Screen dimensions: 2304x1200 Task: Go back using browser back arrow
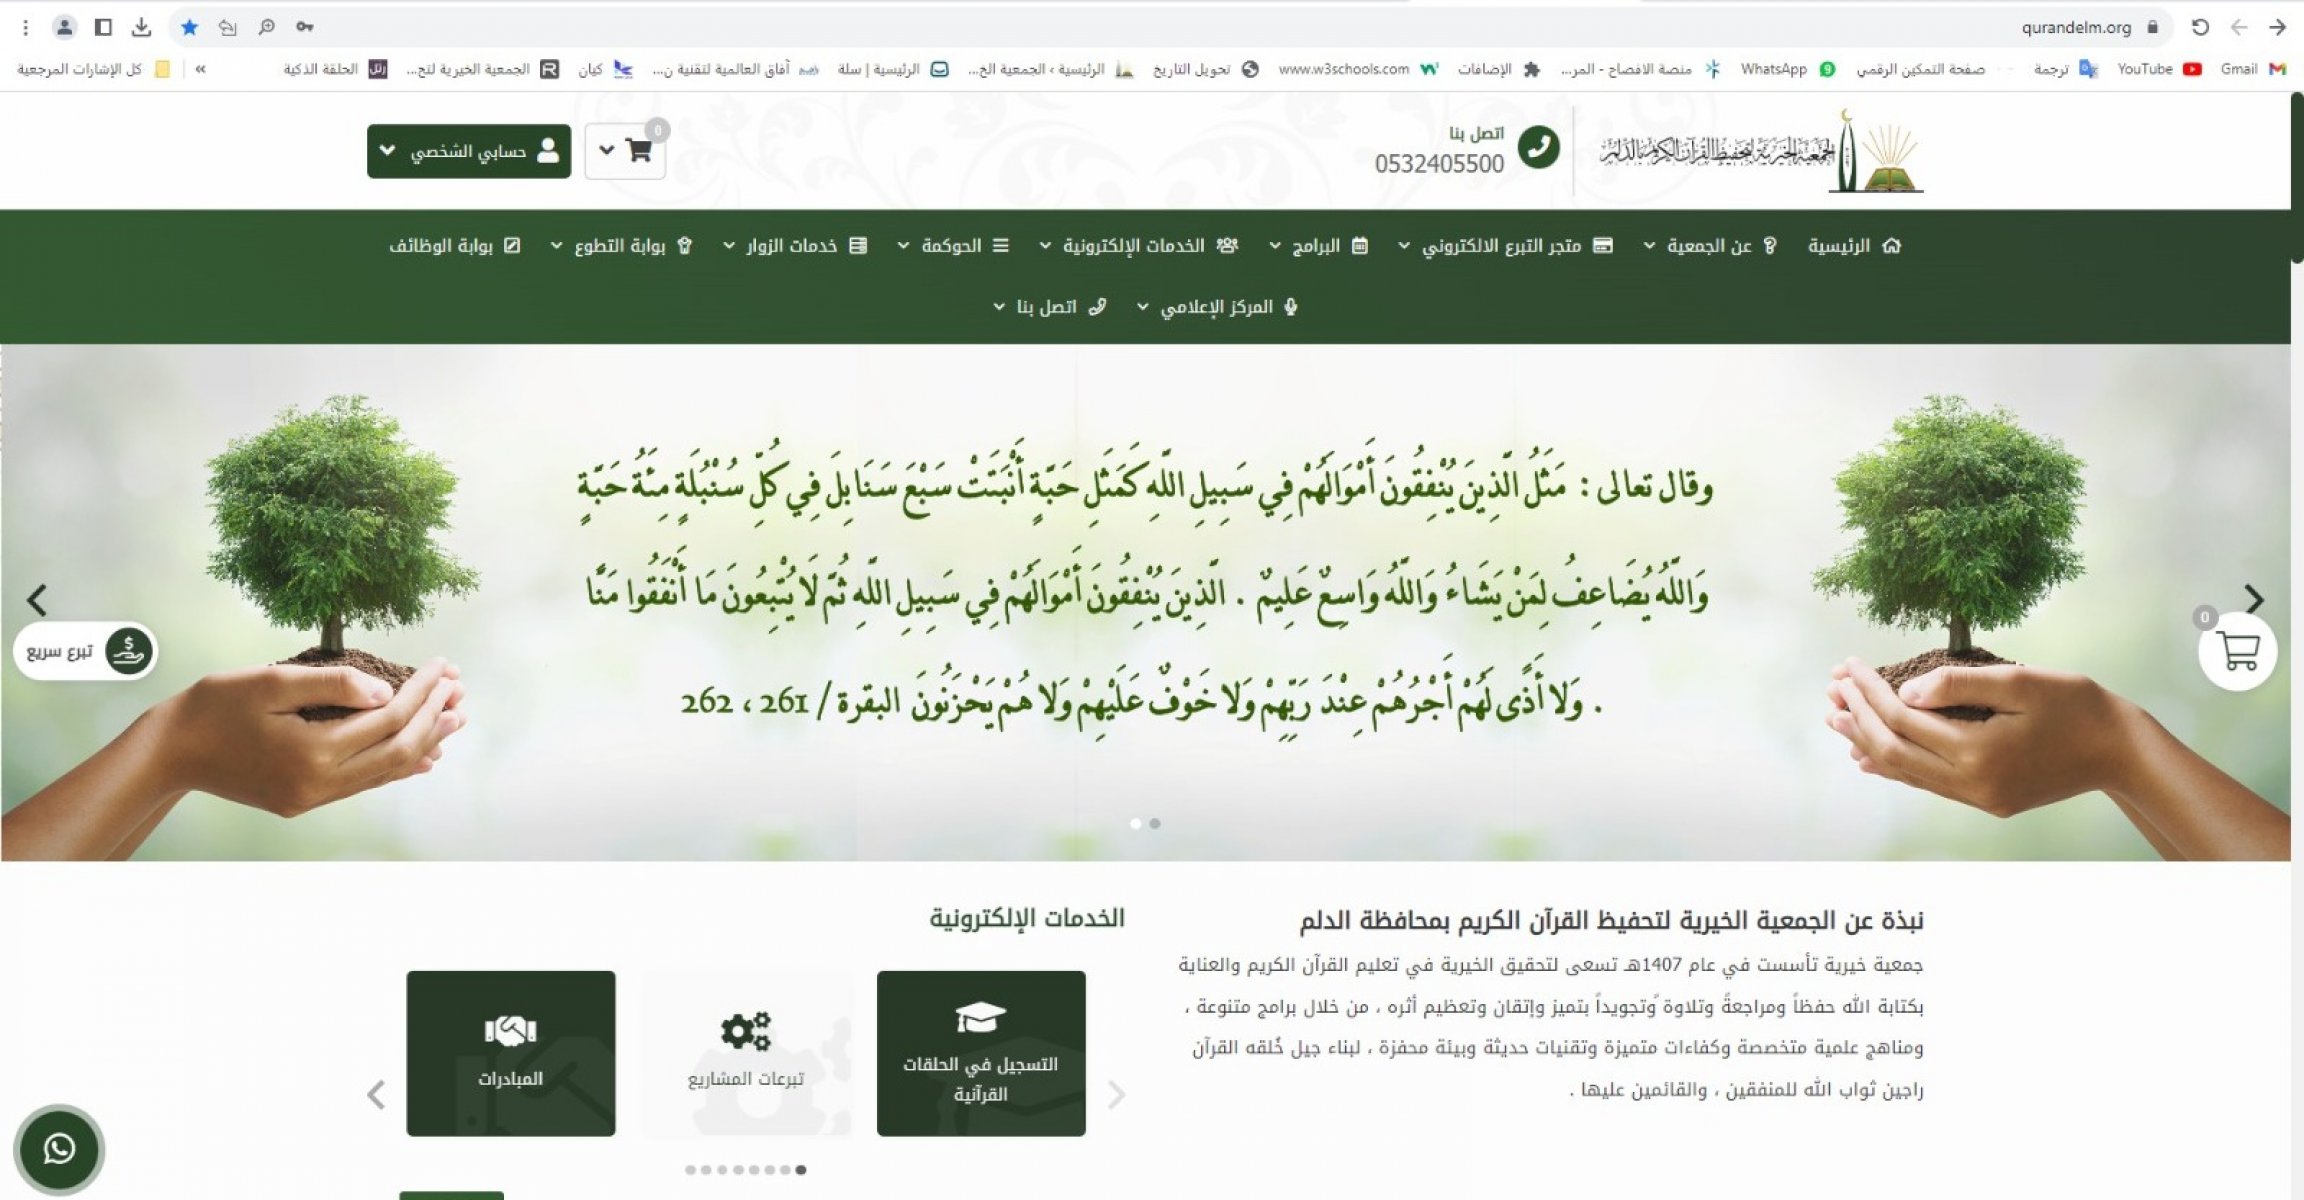[x=2239, y=27]
